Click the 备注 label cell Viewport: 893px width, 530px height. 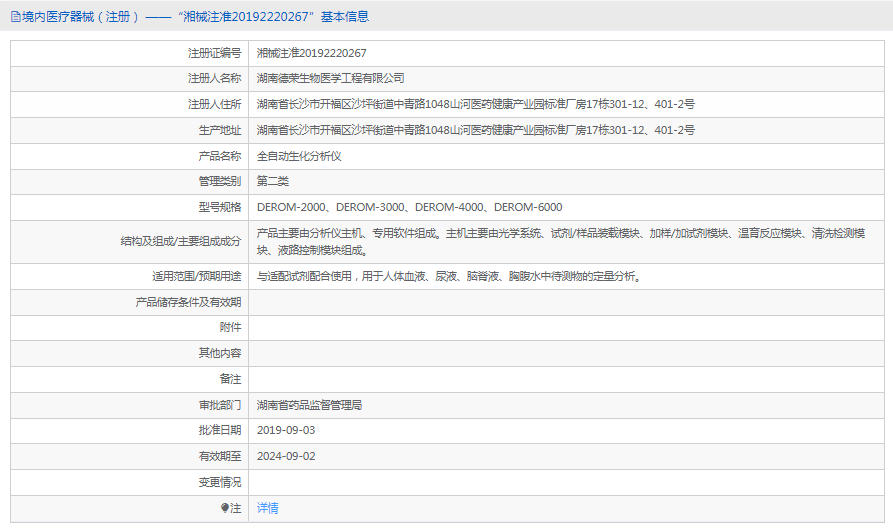coord(129,380)
